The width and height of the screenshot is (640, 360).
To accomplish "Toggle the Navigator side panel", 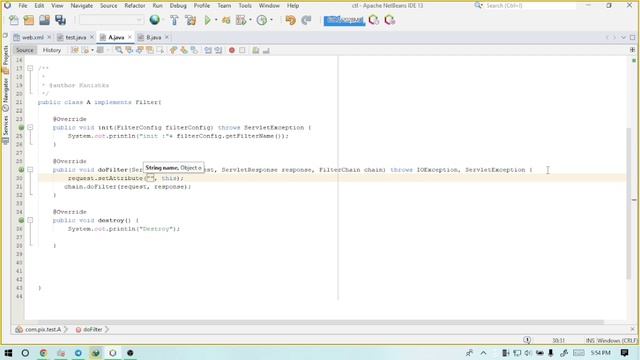I will pyautogui.click(x=5, y=95).
